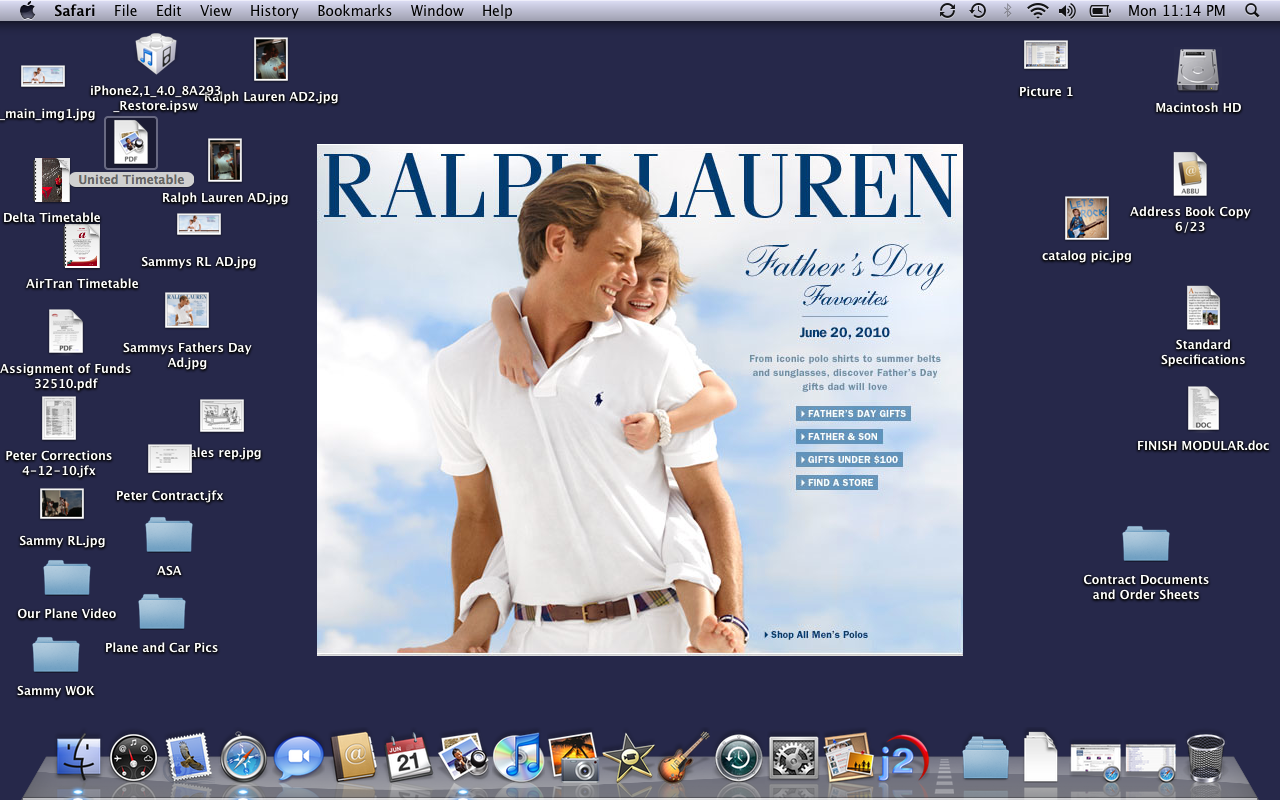This screenshot has height=800, width=1280.
Task: Select the ASA folder on desktop
Action: tap(169, 535)
